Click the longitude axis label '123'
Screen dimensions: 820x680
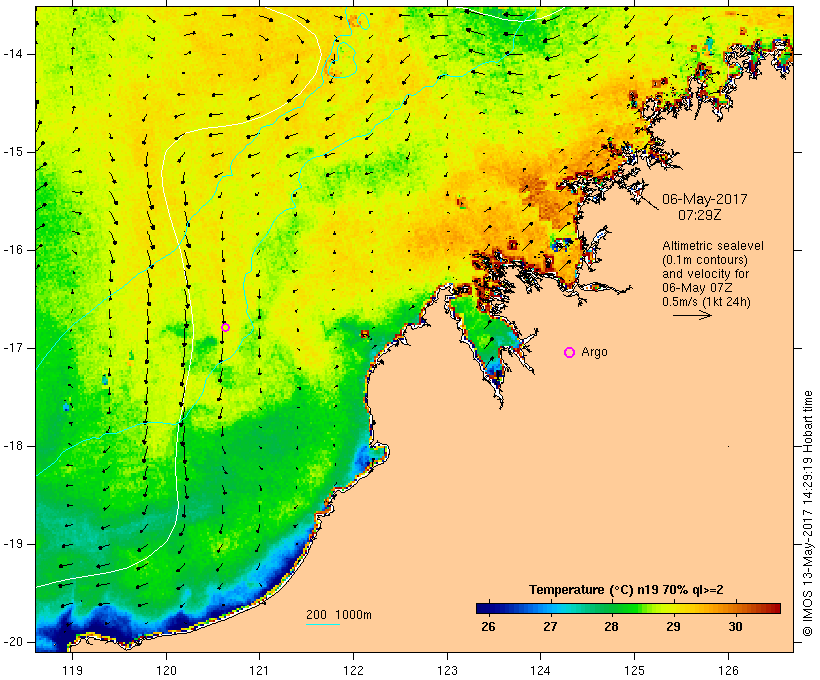coord(447,670)
